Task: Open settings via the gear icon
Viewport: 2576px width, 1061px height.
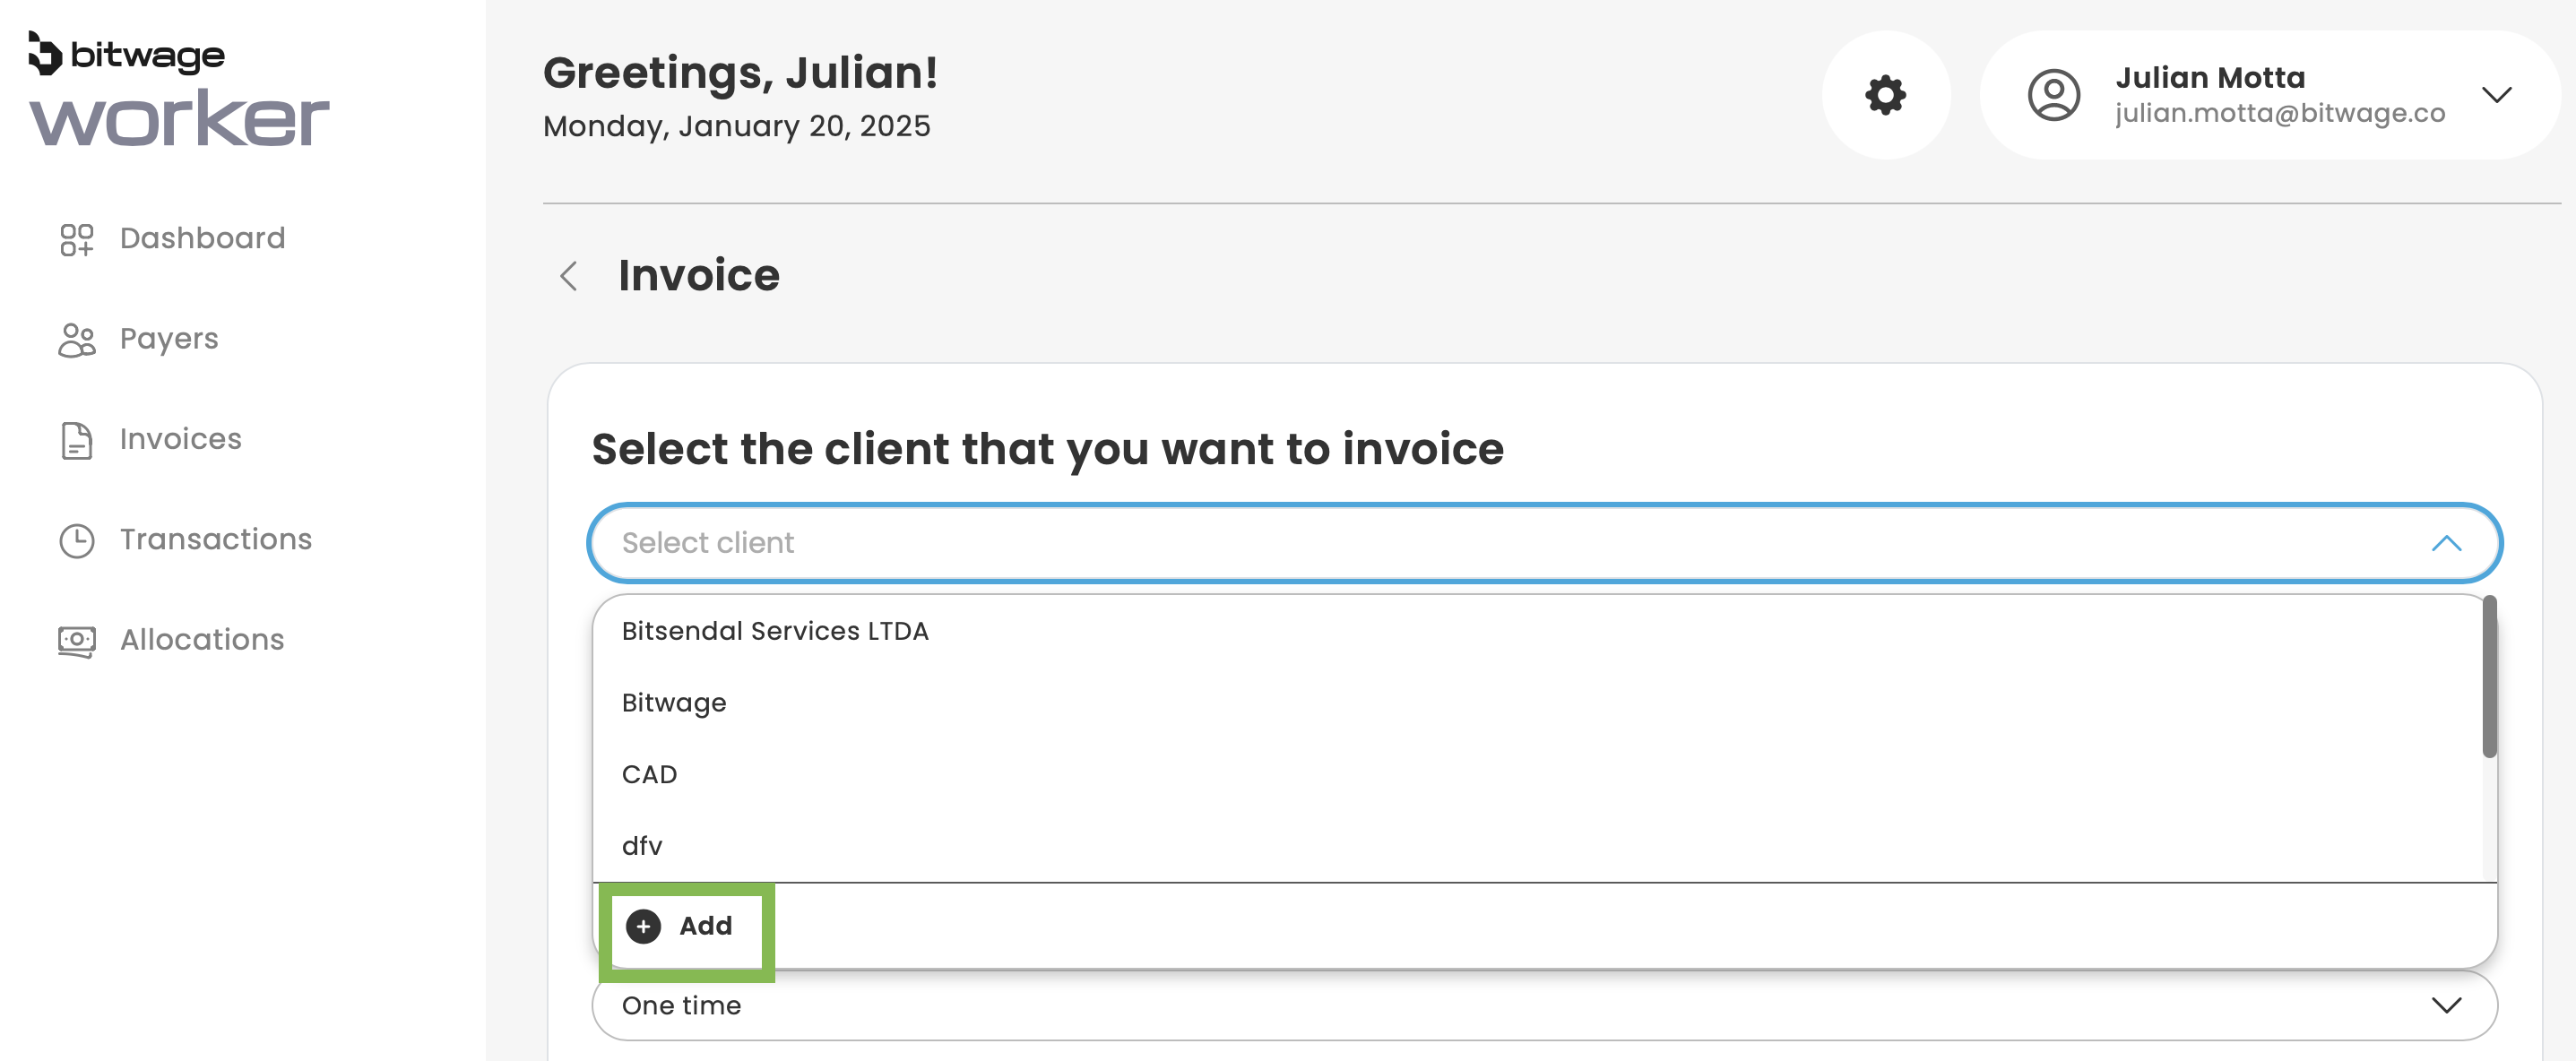Action: 1885,95
